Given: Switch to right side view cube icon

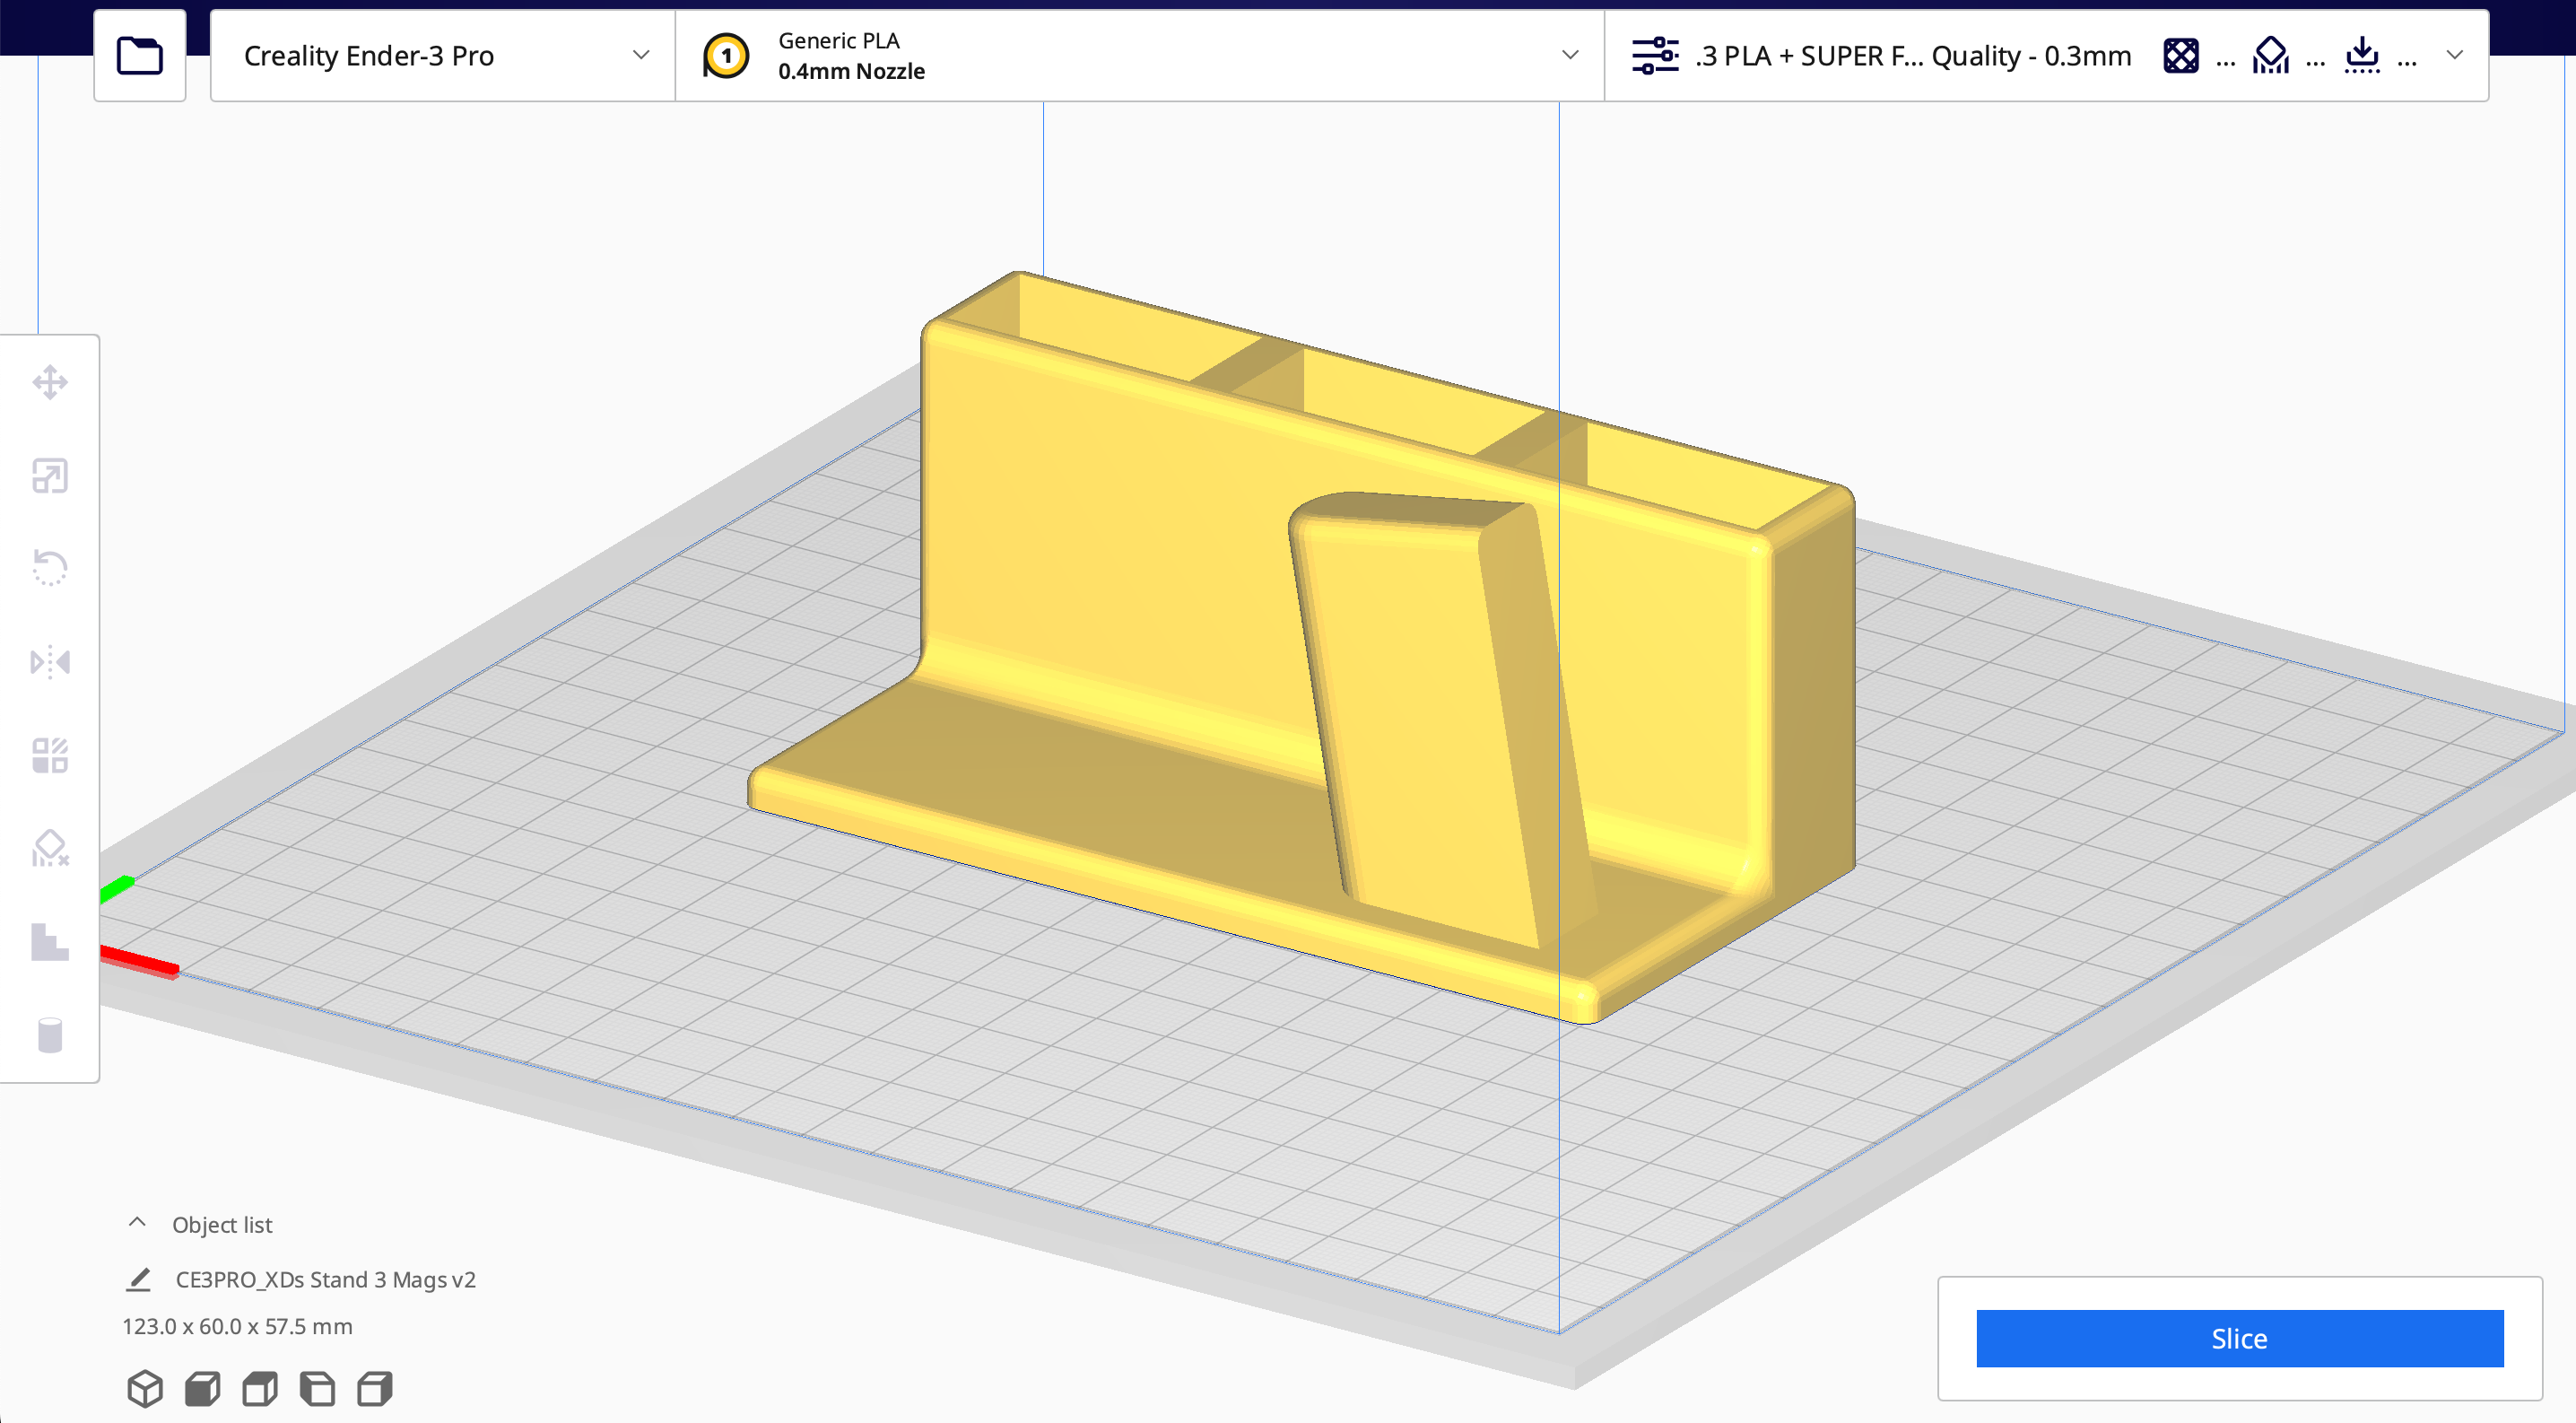Looking at the screenshot, I should (x=375, y=1388).
